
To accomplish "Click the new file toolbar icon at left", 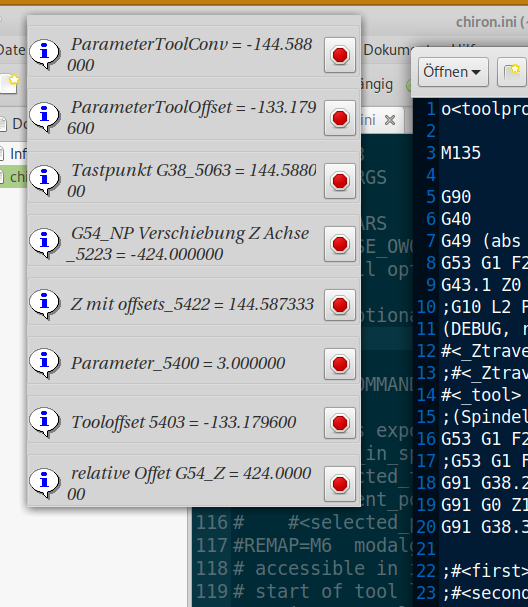I will pos(10,84).
